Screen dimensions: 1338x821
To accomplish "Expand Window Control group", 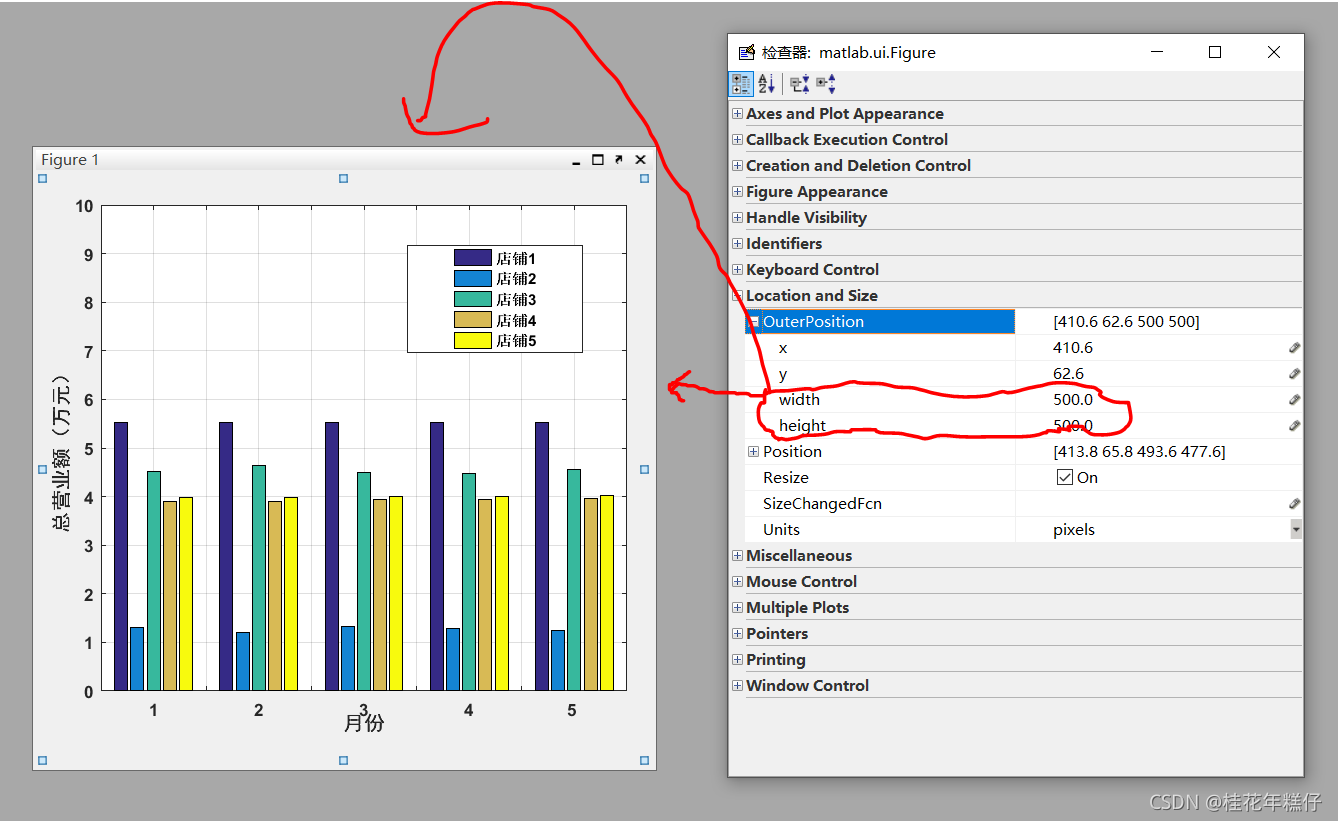I will pyautogui.click(x=738, y=686).
